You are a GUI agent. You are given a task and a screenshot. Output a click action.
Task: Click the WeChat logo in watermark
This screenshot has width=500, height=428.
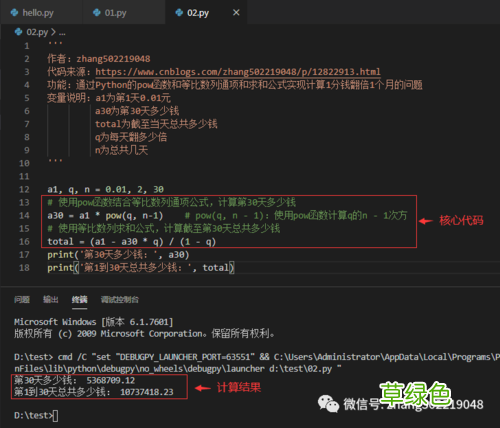tap(328, 404)
